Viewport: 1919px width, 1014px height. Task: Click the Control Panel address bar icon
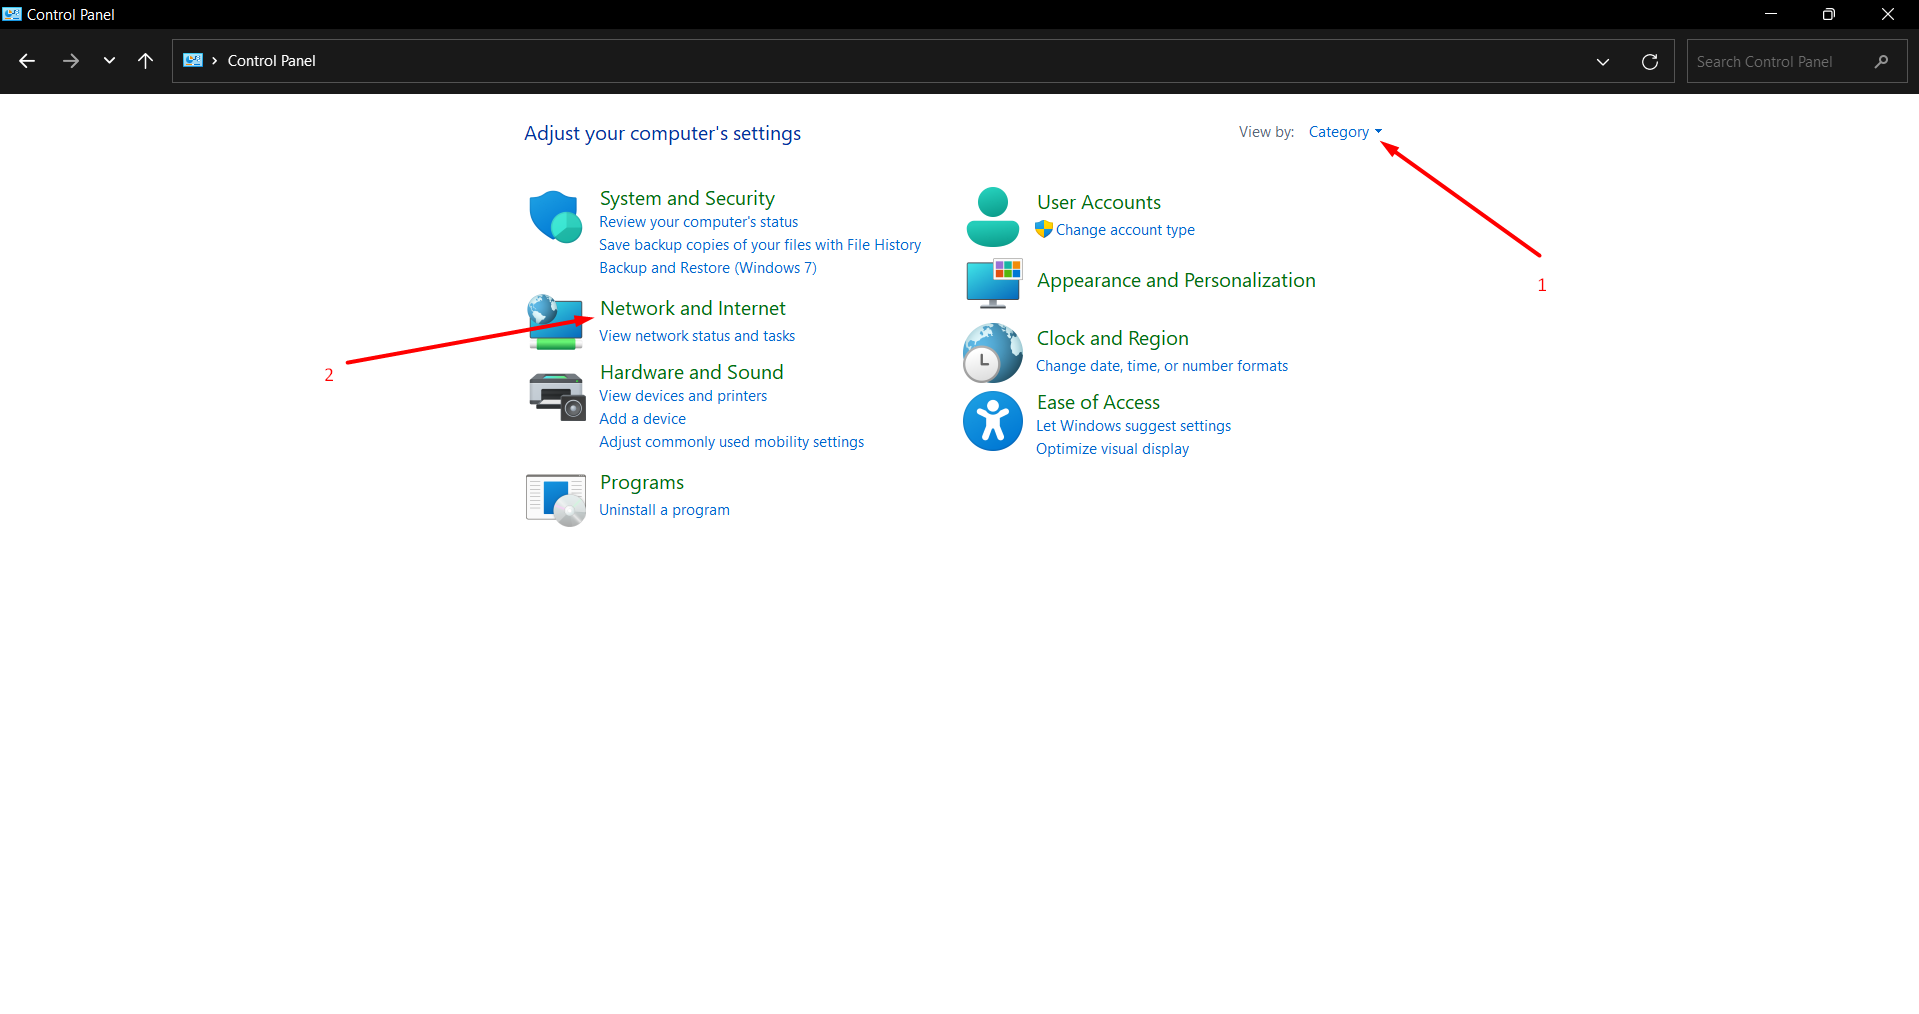[x=193, y=60]
